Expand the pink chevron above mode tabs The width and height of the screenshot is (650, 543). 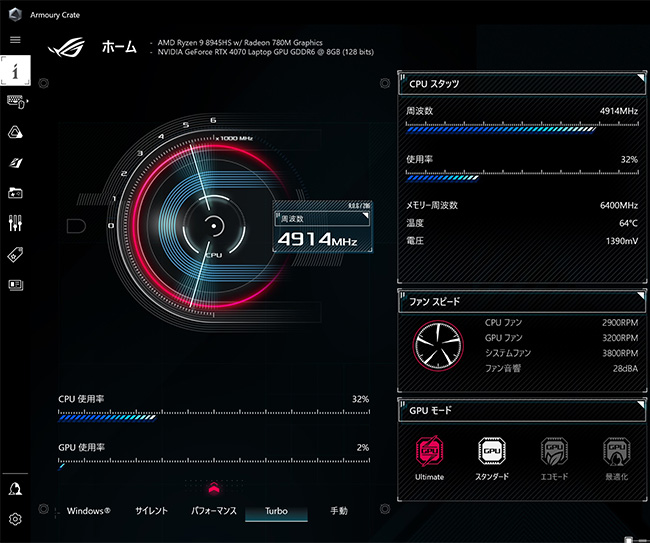[214, 489]
